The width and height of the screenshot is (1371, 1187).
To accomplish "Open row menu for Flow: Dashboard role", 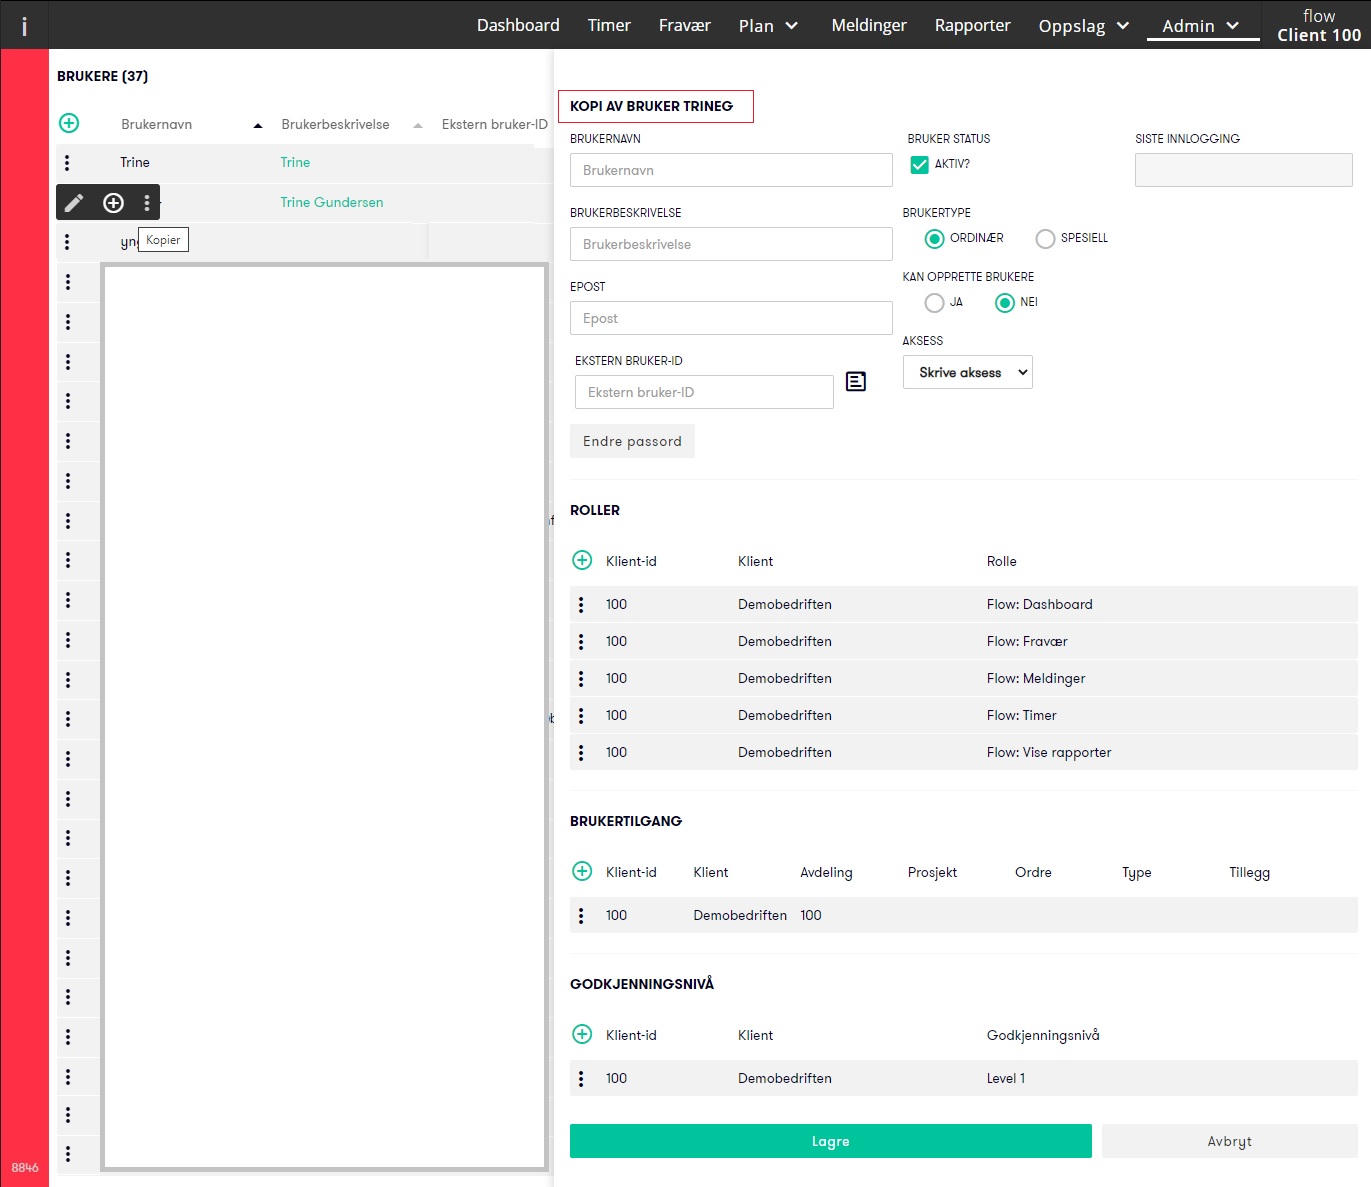I will [x=581, y=604].
